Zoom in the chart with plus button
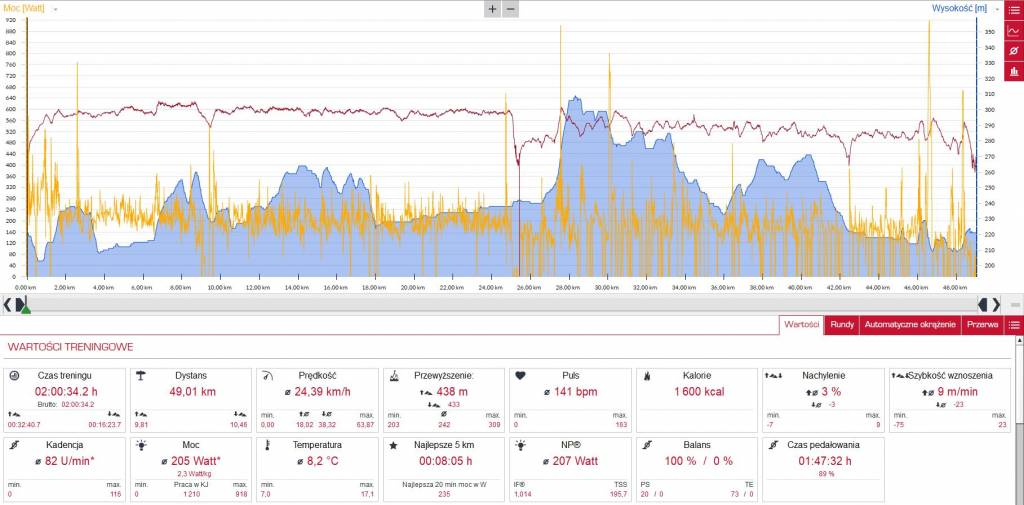 click(x=492, y=9)
